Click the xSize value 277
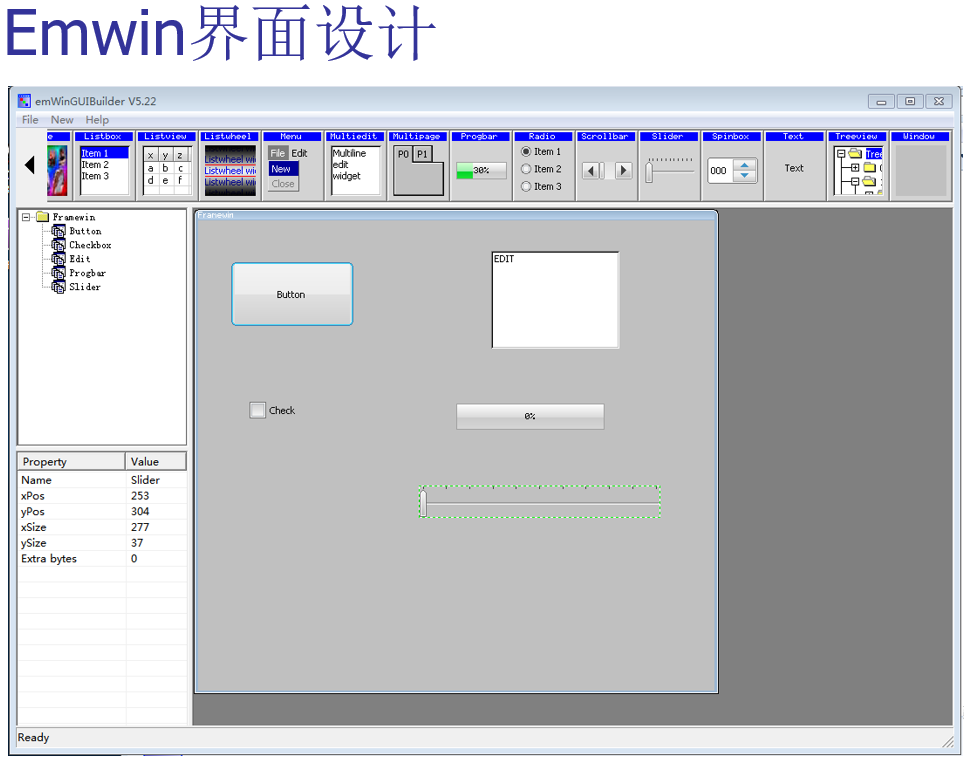Viewport: 964px width, 760px height. coord(140,527)
